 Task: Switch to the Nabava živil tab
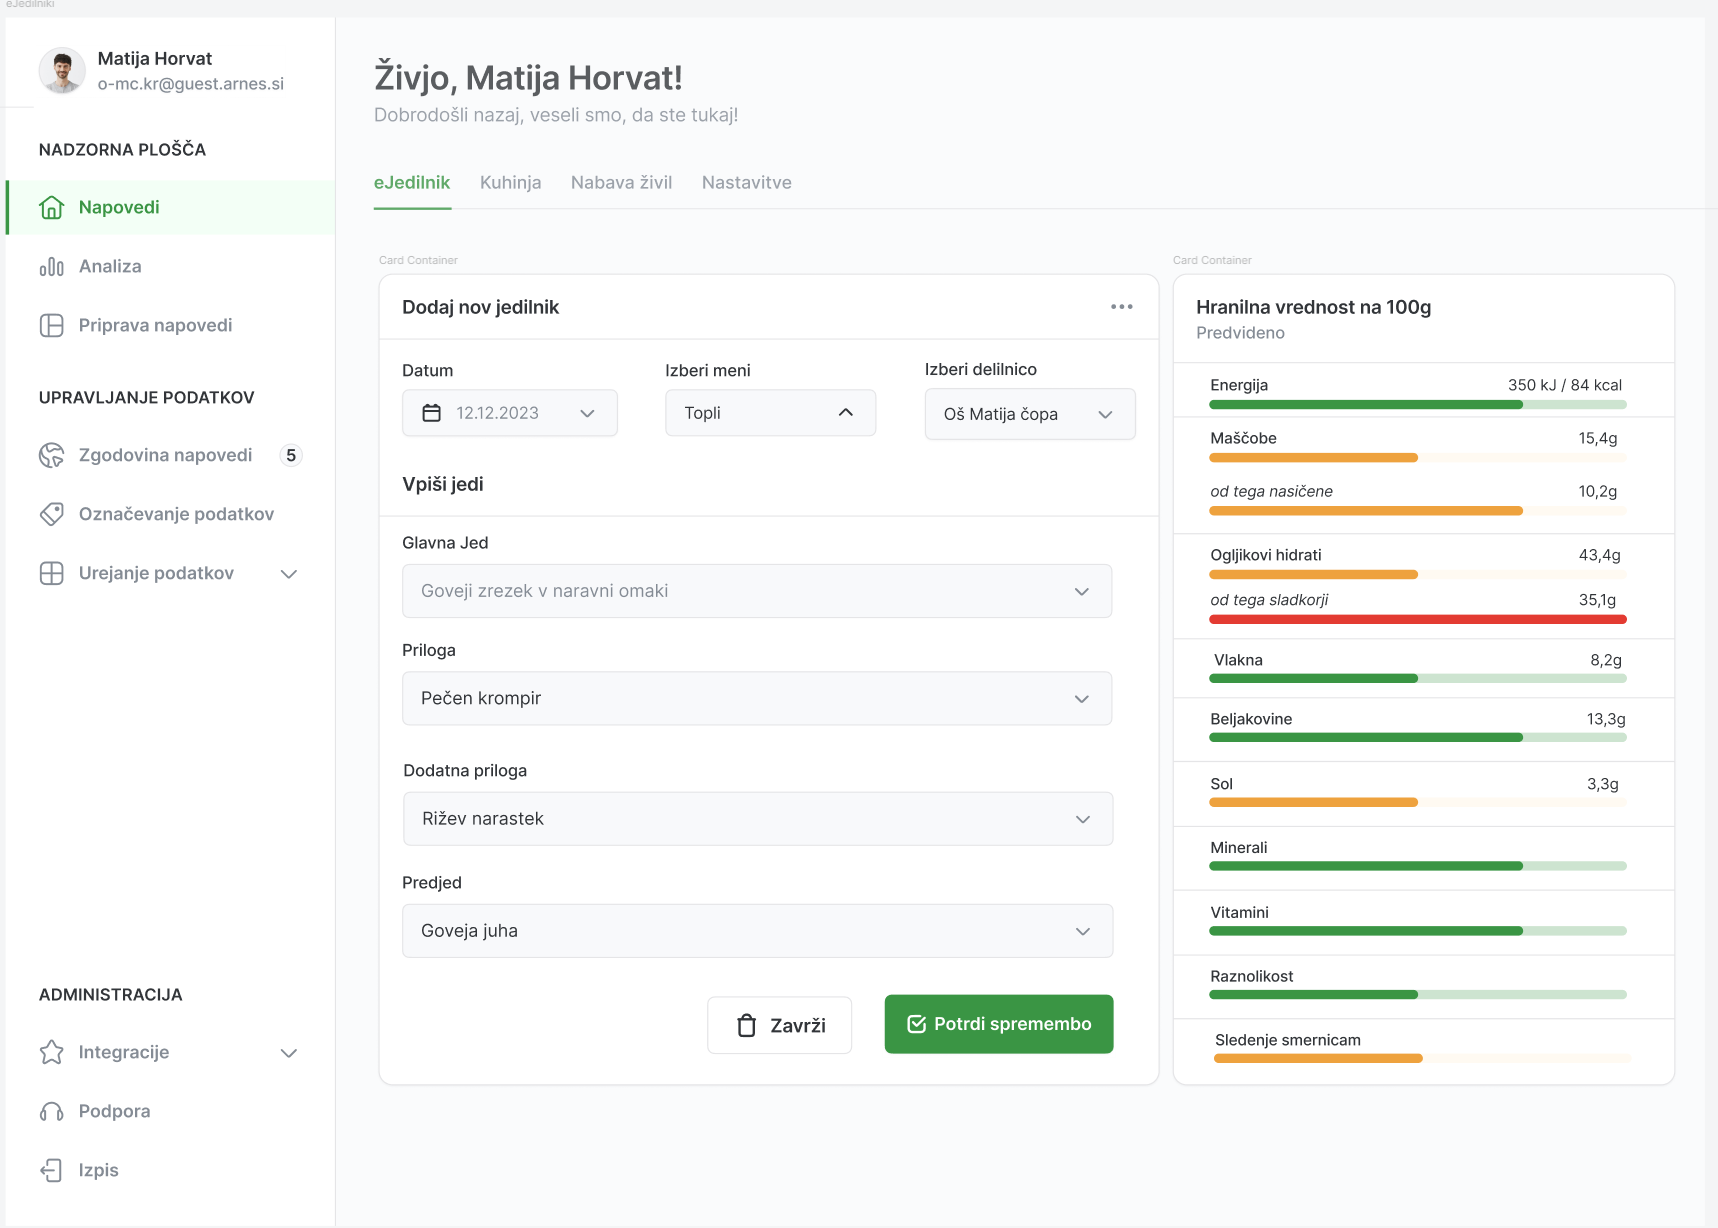621,183
